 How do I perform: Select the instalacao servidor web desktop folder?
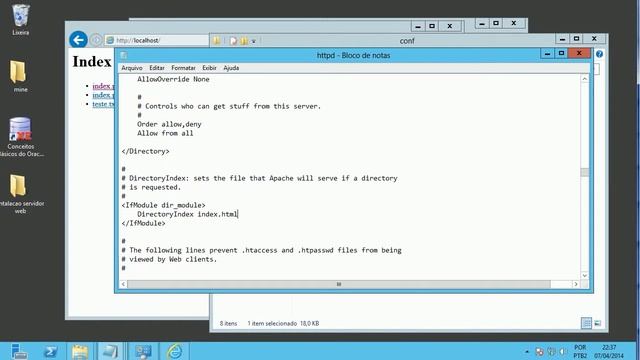20,194
